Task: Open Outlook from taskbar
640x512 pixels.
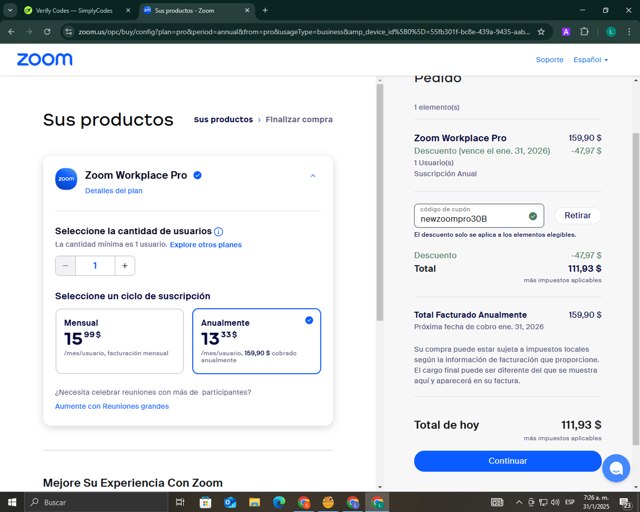Action: 230,502
